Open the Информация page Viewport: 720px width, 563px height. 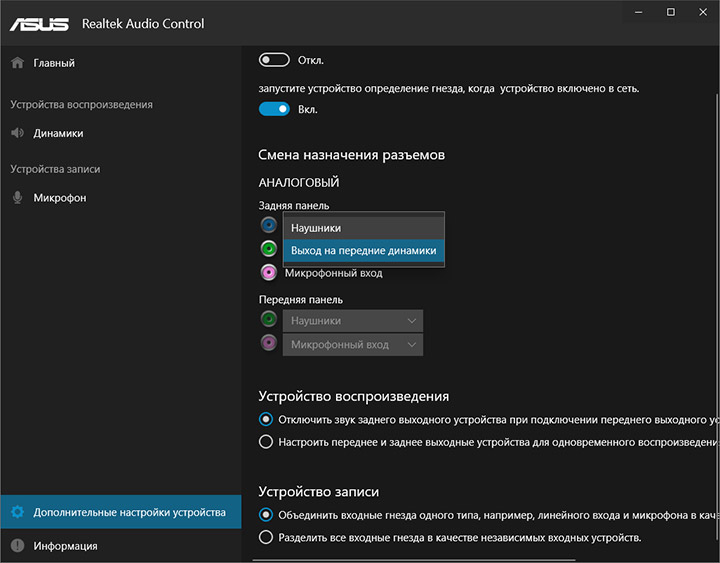tap(65, 546)
